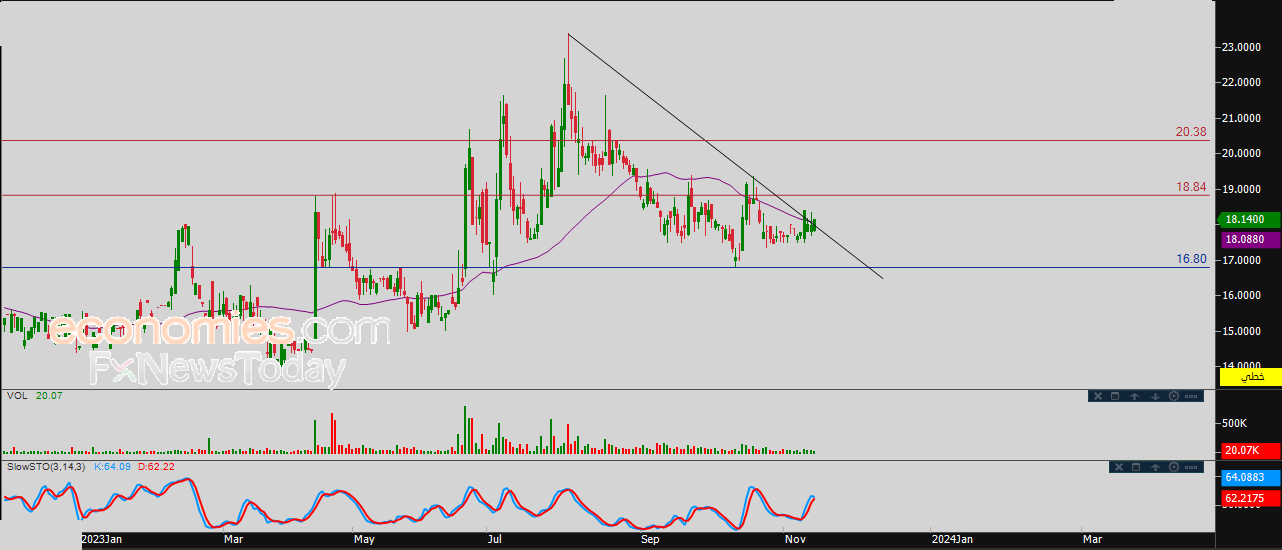Move the VOL panel down
The width and height of the screenshot is (1282, 550).
(x=1155, y=396)
